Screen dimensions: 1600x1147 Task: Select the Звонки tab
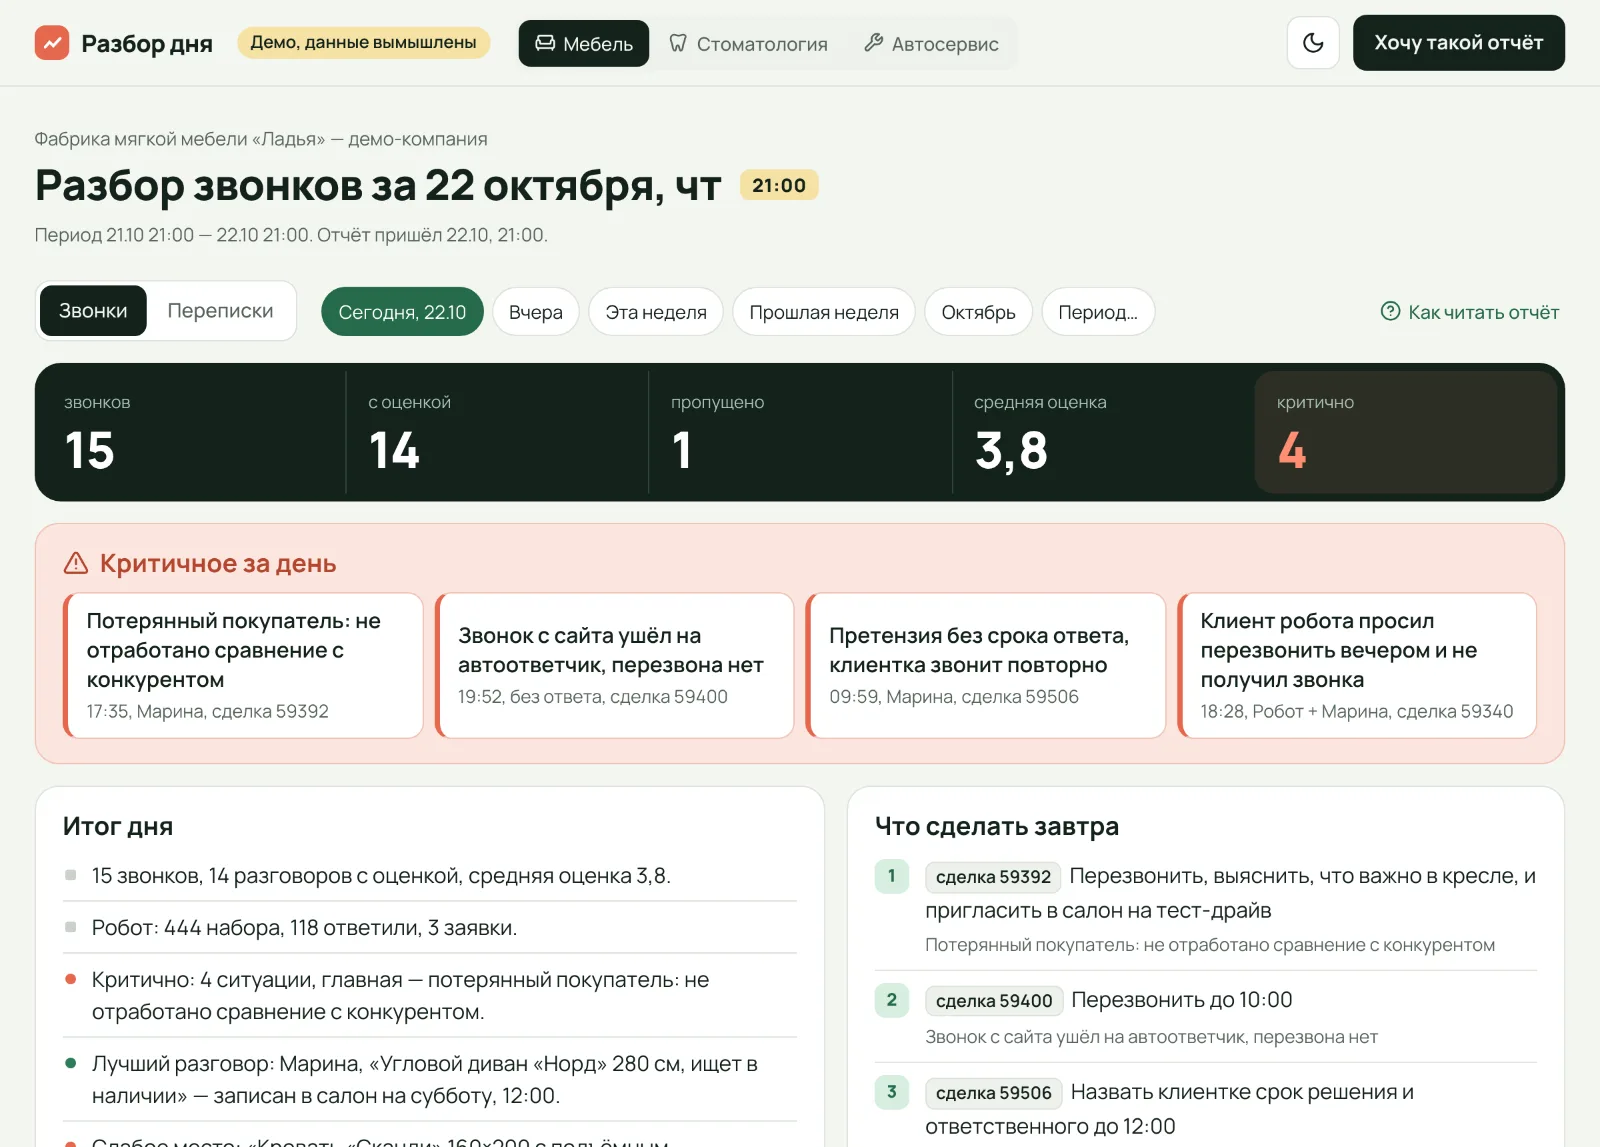point(93,311)
